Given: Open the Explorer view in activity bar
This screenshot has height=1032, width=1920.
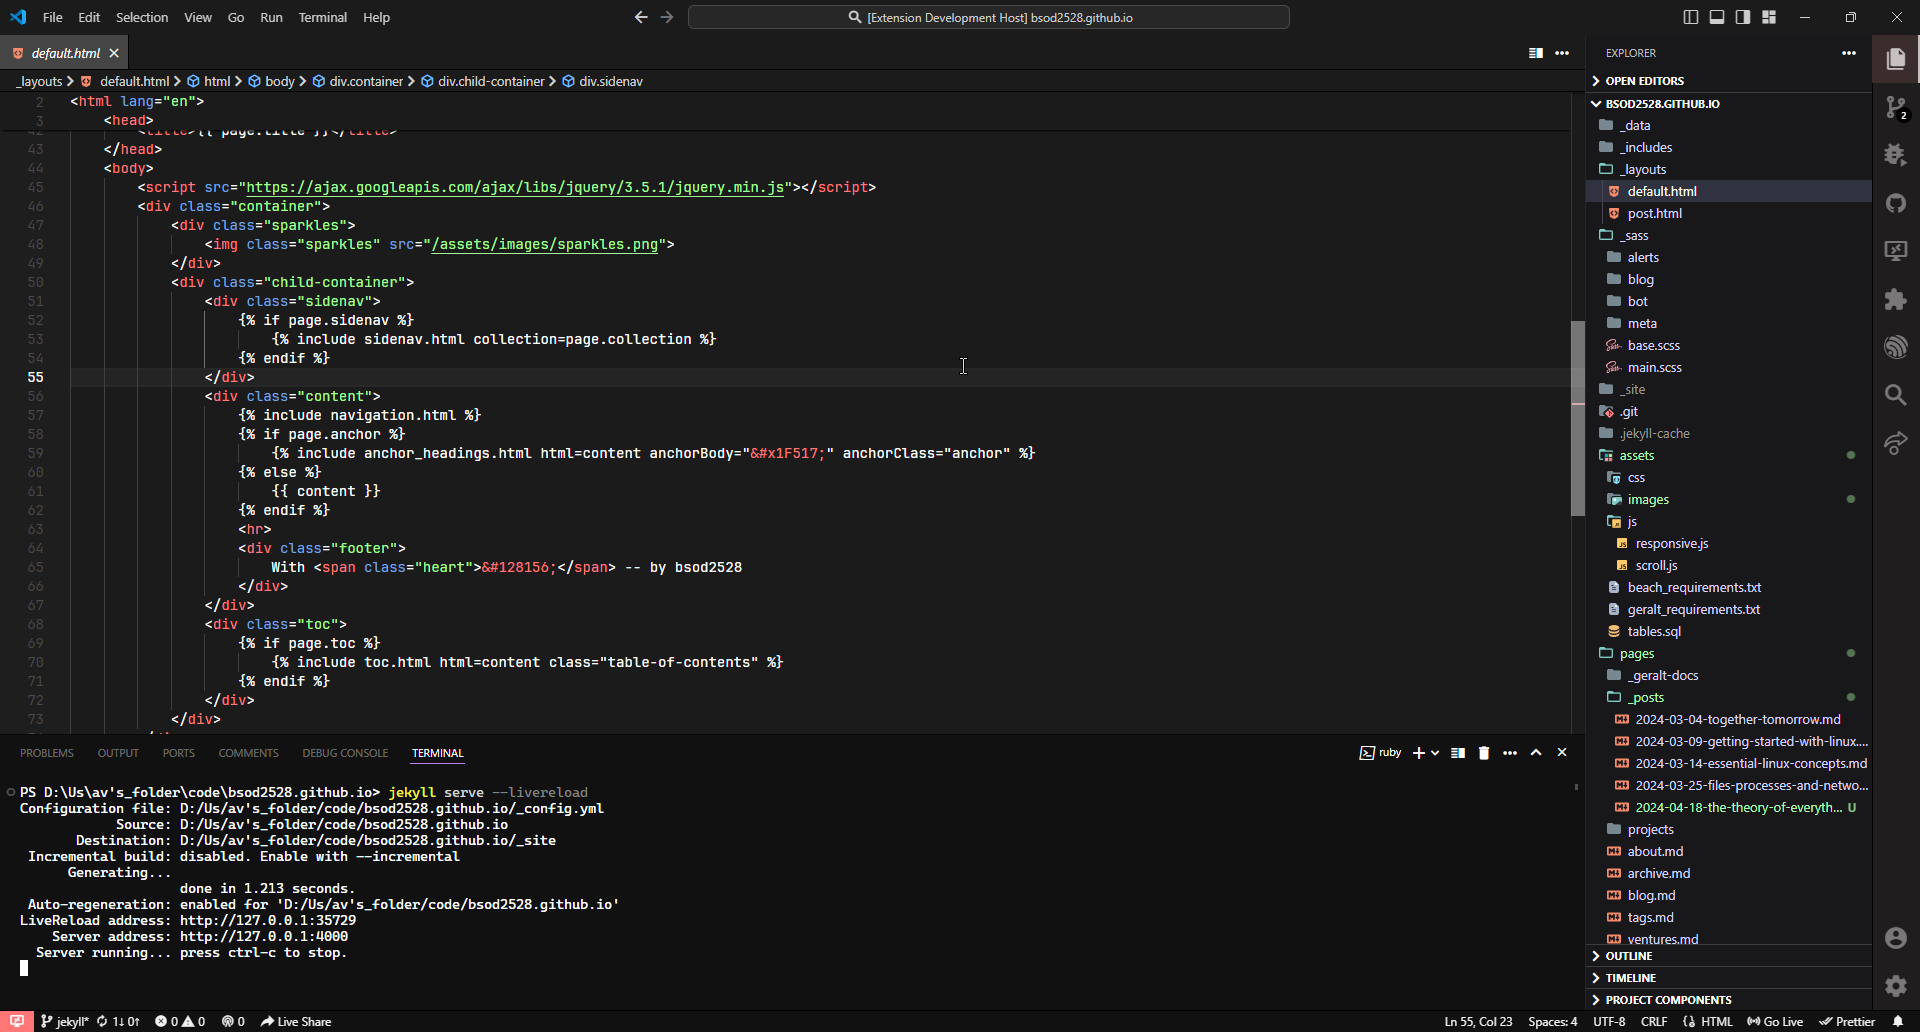Looking at the screenshot, I should pyautogui.click(x=1895, y=59).
